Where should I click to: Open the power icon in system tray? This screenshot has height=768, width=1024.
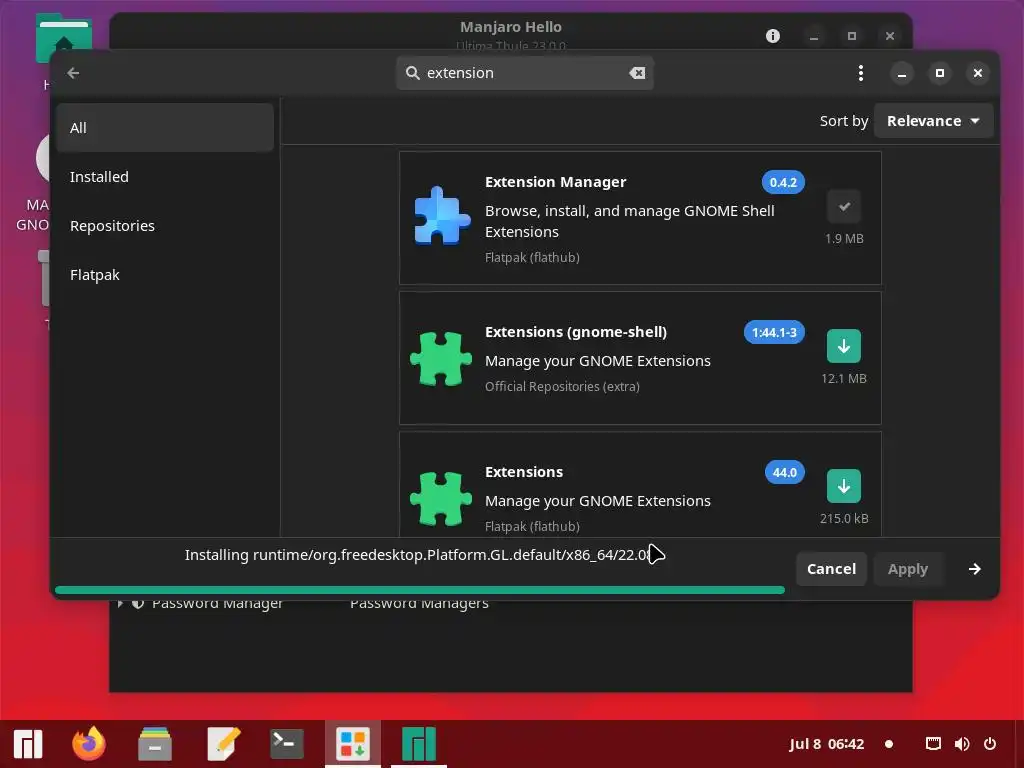pos(990,744)
